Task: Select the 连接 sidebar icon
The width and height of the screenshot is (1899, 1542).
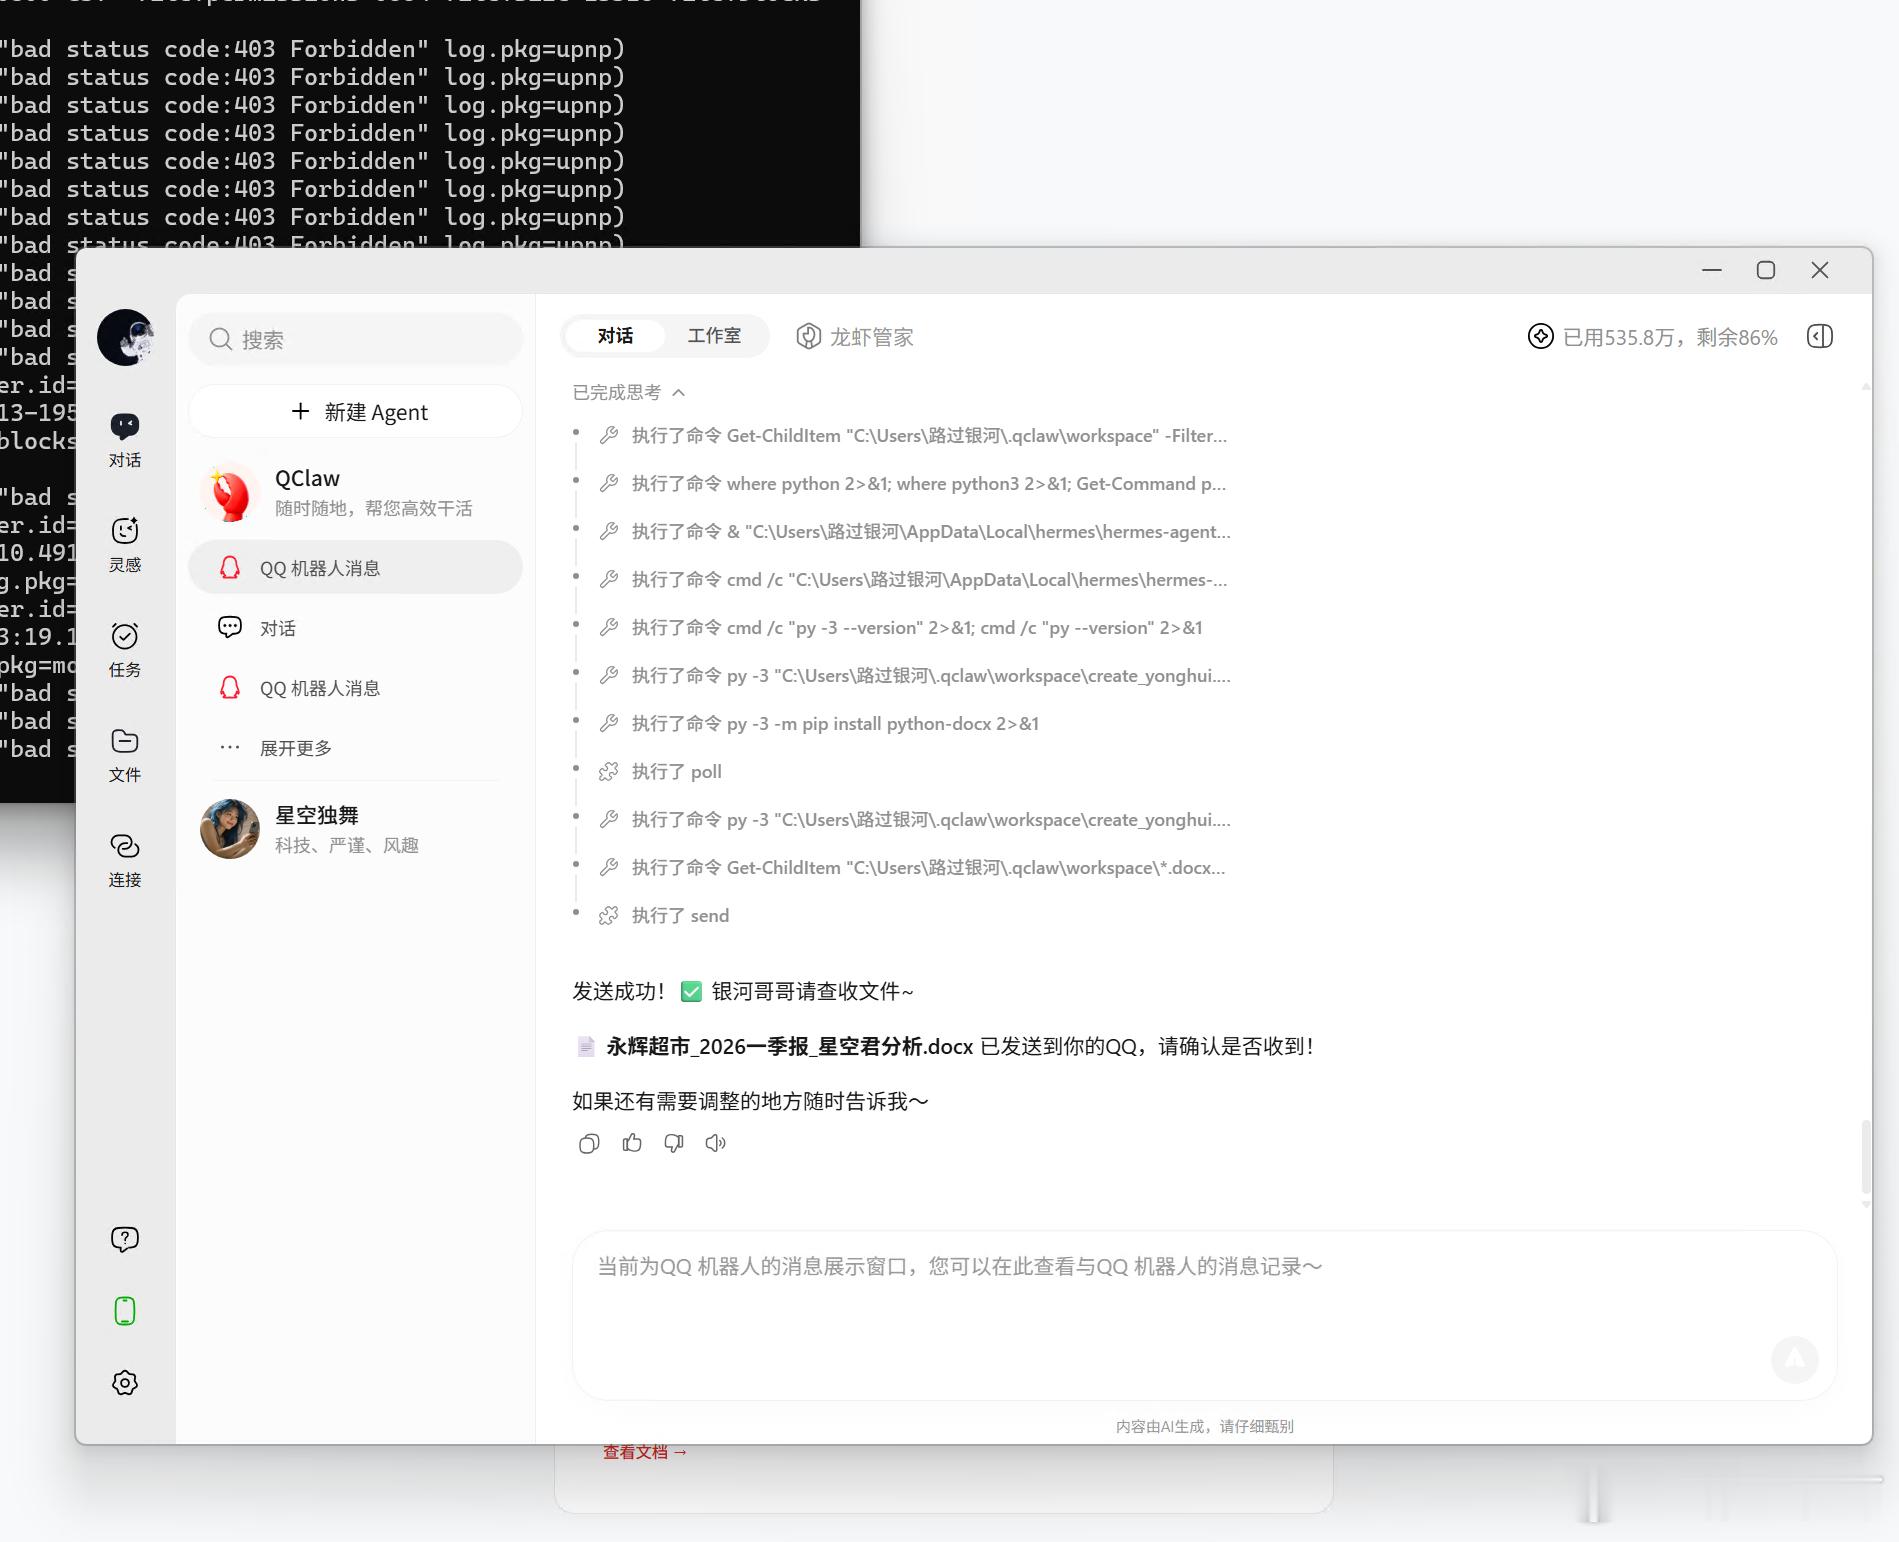Action: 124,858
